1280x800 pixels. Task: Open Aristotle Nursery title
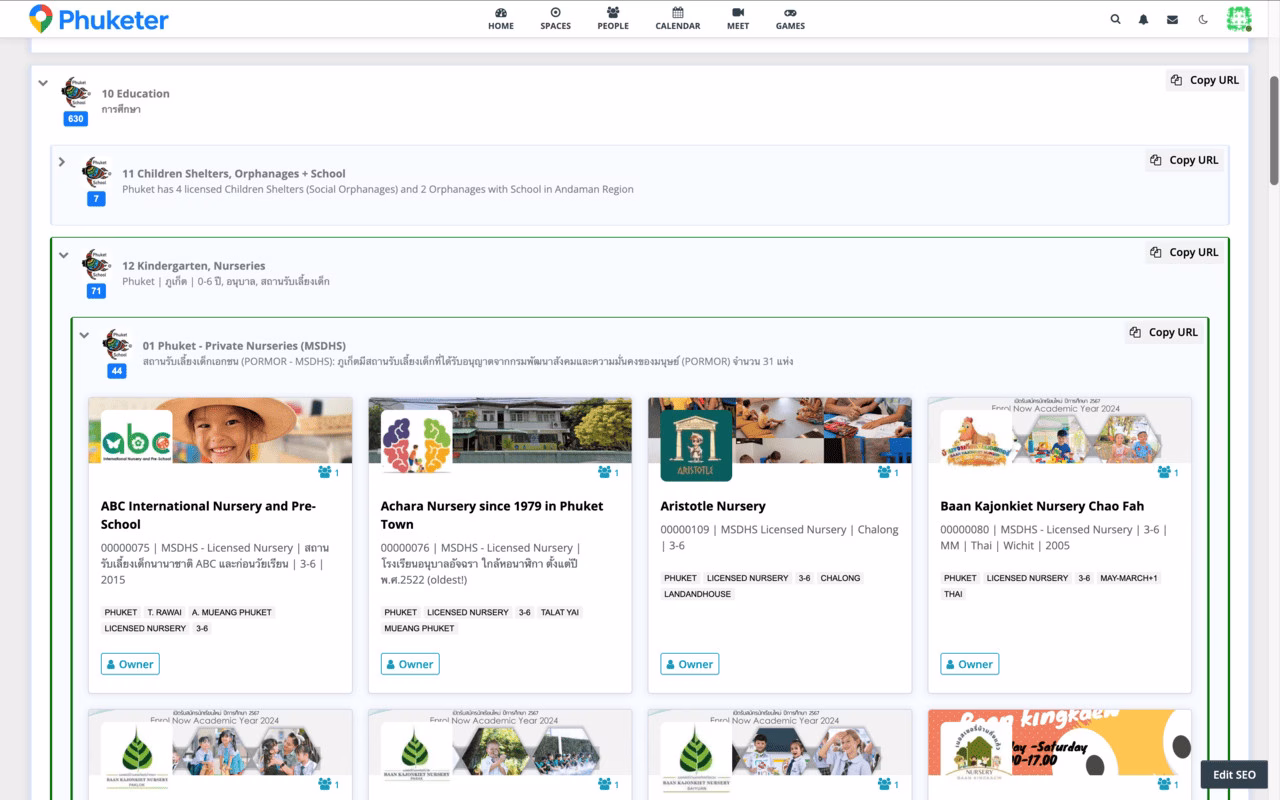(713, 506)
